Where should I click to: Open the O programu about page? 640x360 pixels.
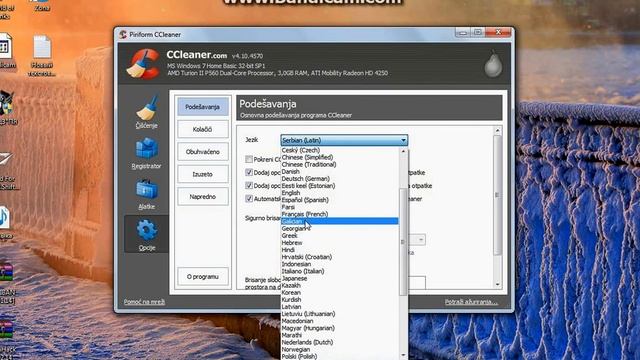[202, 277]
